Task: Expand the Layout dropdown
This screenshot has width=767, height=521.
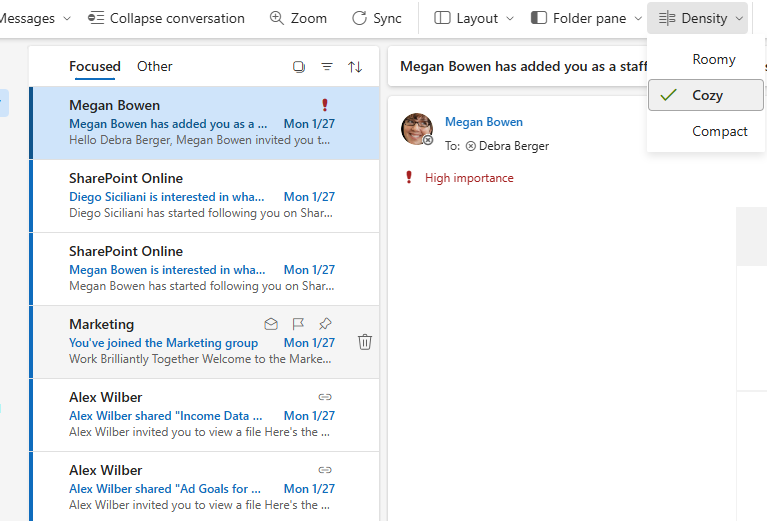Action: (474, 18)
